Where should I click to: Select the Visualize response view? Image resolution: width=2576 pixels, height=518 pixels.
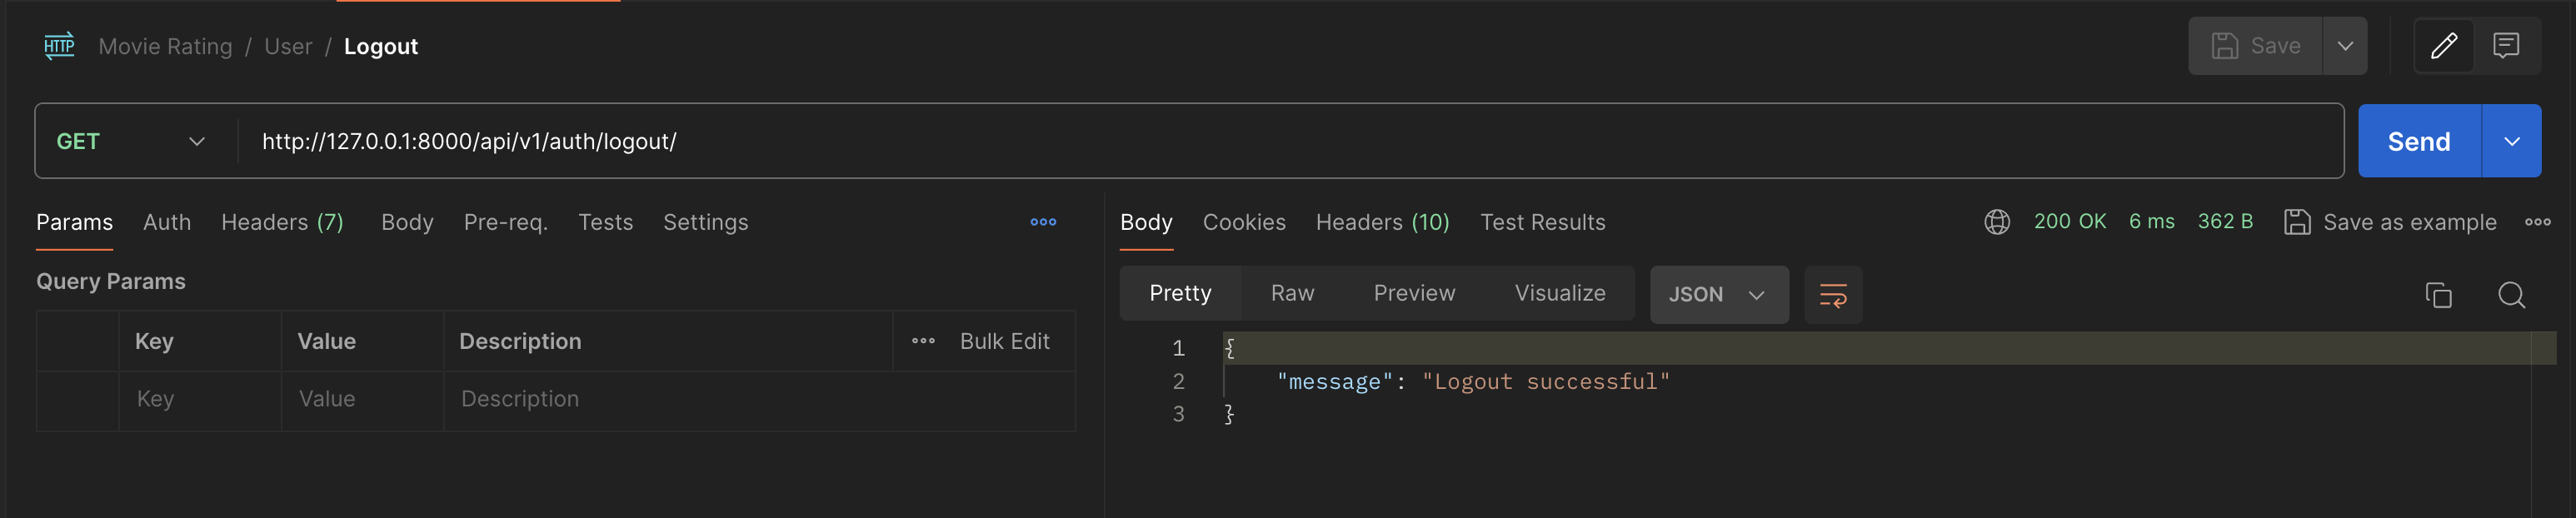[1559, 294]
